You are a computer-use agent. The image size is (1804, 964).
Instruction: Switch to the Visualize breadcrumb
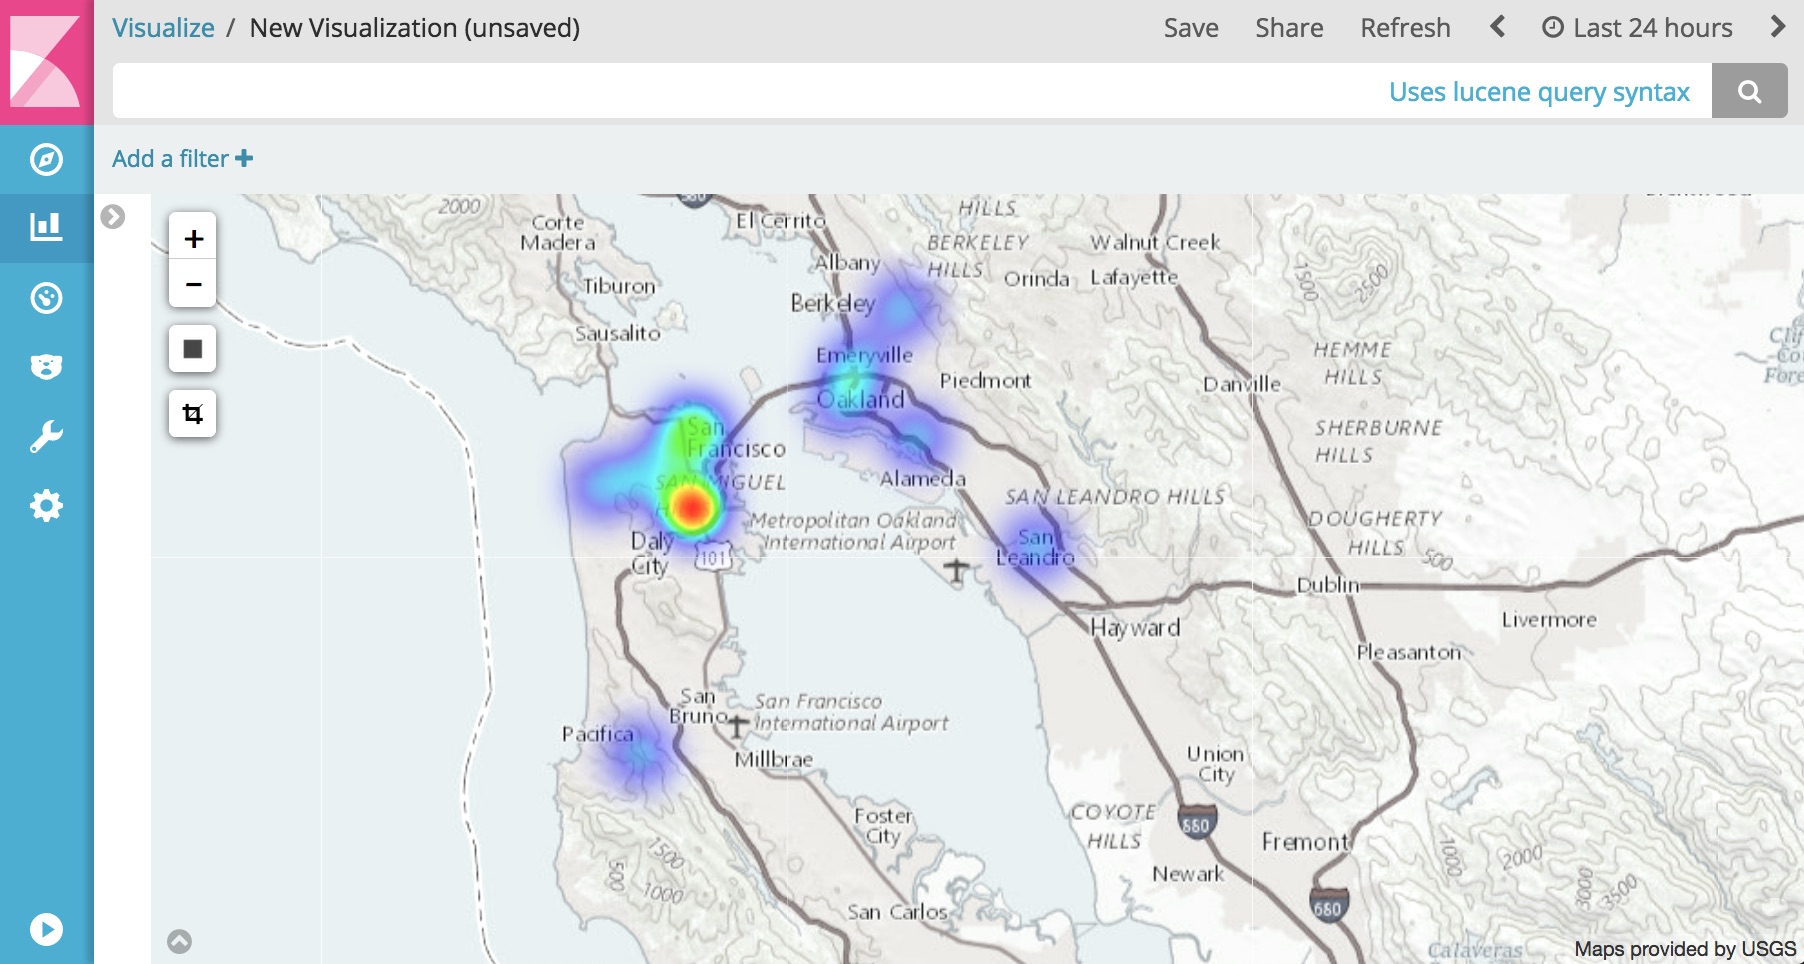[x=163, y=27]
